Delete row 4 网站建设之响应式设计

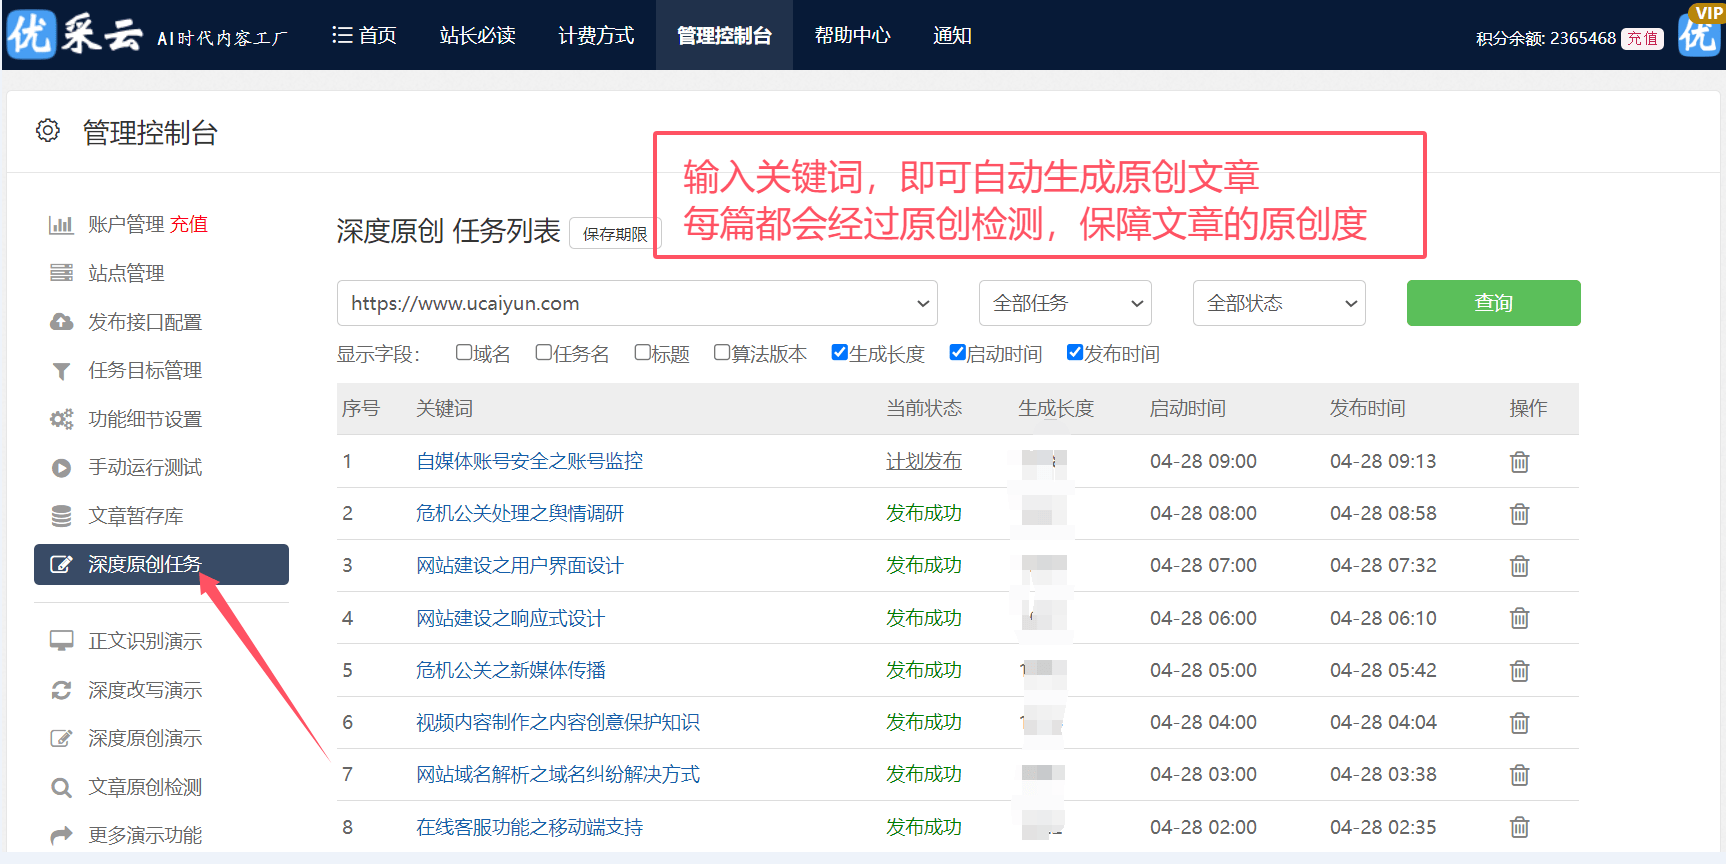pos(1519,618)
